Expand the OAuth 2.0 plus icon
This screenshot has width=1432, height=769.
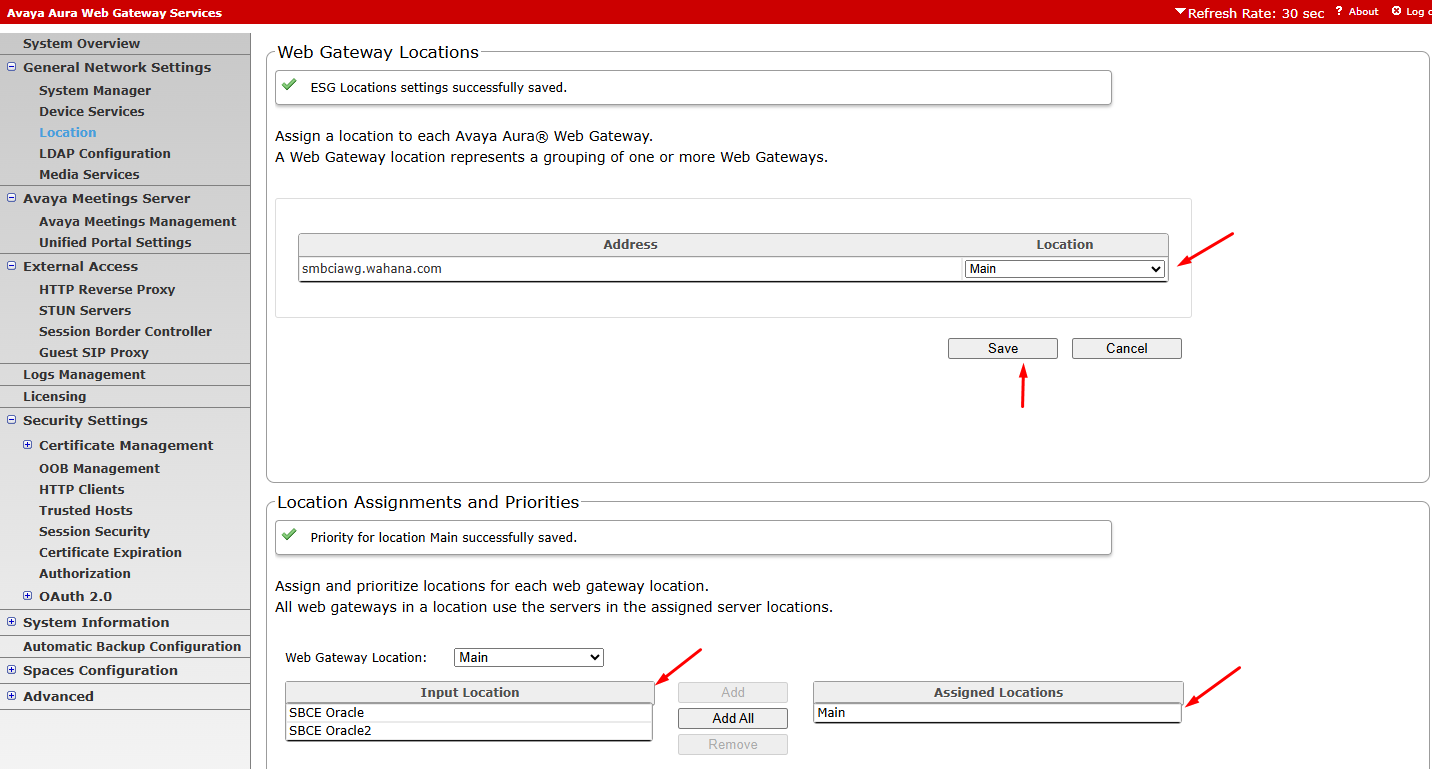pos(28,596)
